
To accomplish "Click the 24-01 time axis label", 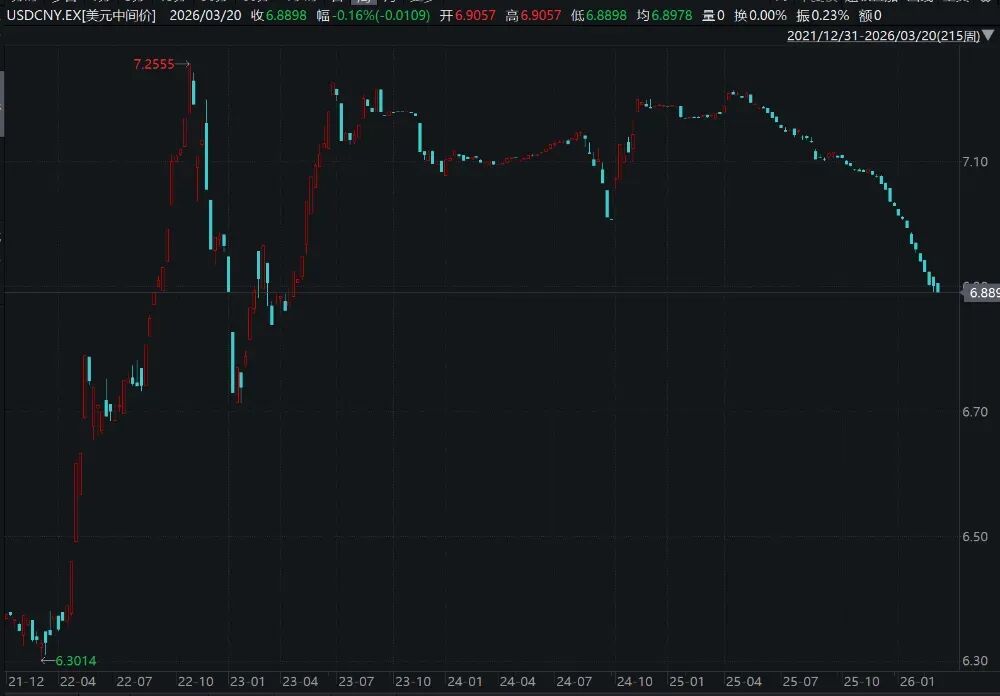I will (x=462, y=682).
